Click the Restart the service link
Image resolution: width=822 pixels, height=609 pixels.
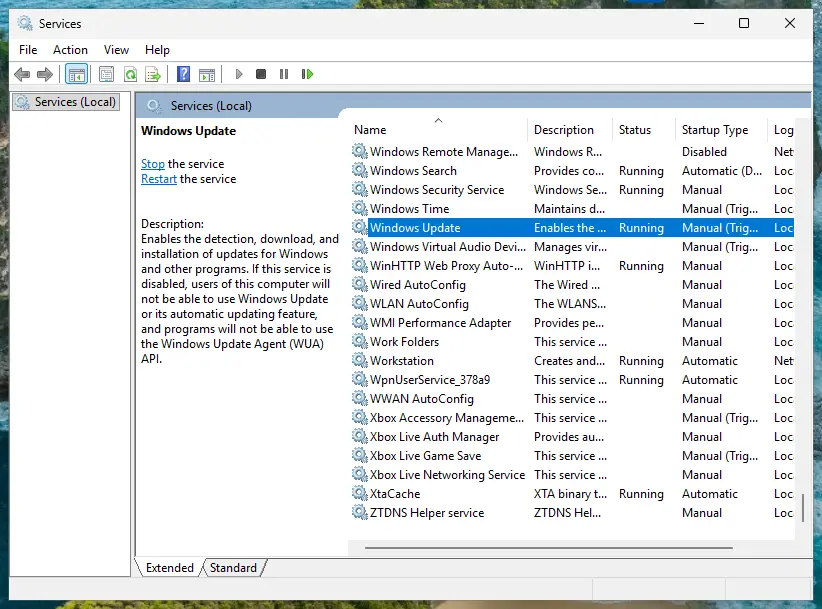pyautogui.click(x=159, y=179)
